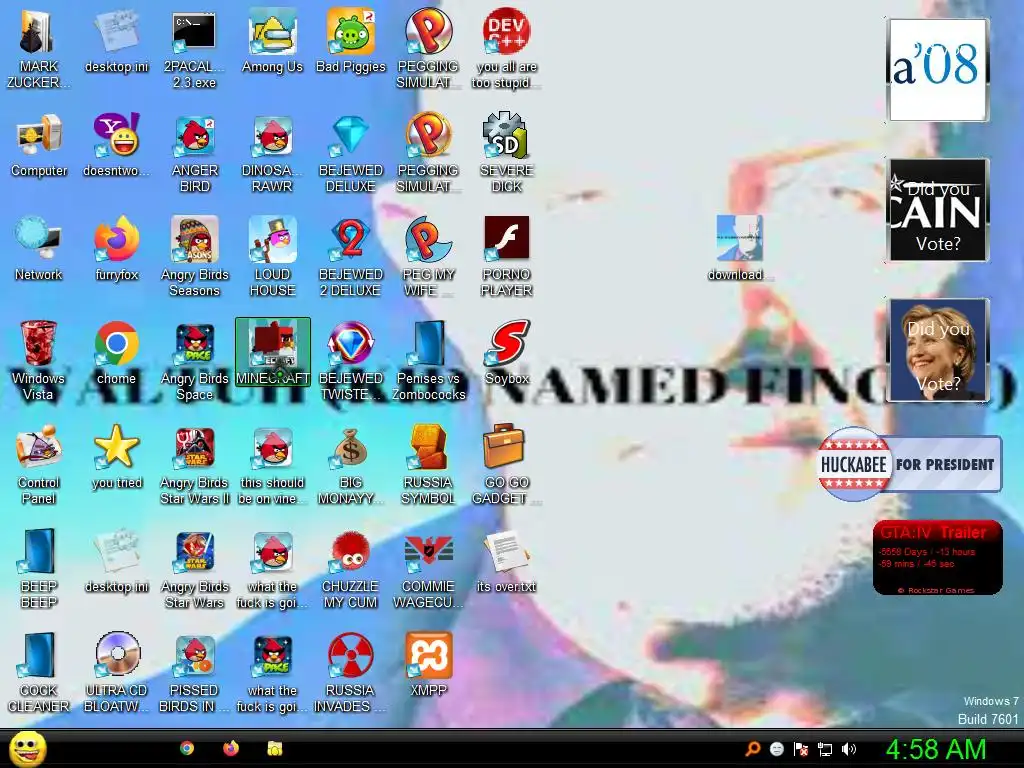Viewport: 1024px width, 768px height.
Task: Launch the XMPP shortcut
Action: 428,665
